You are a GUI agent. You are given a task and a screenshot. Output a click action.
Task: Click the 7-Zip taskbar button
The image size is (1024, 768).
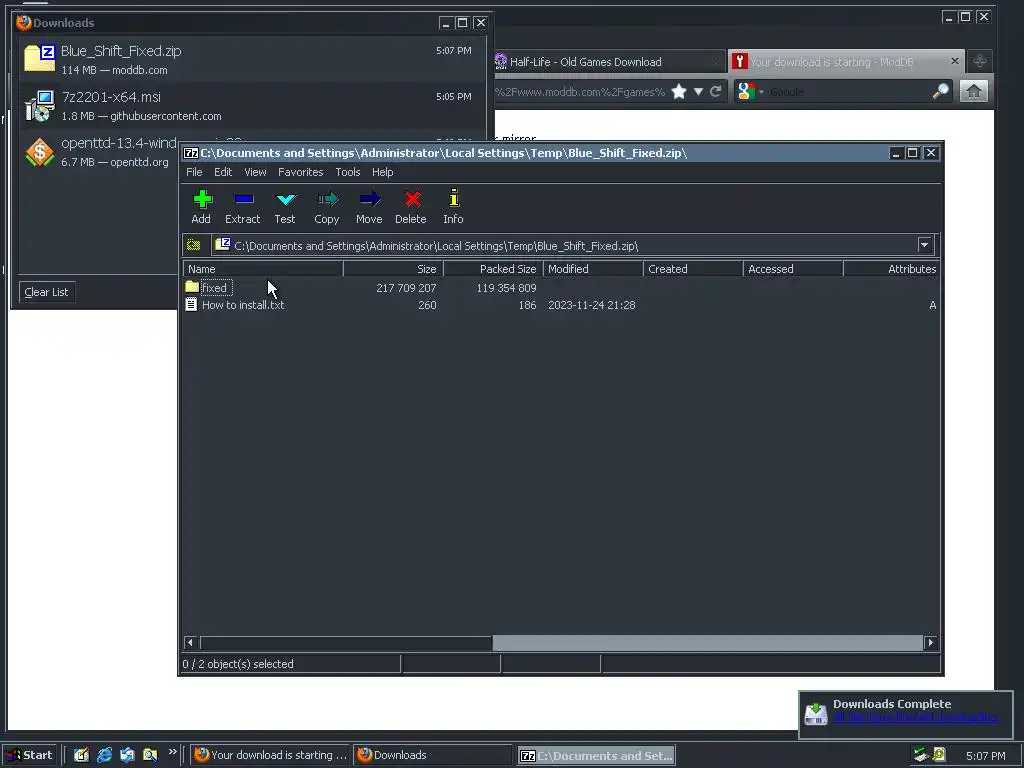pyautogui.click(x=596, y=756)
